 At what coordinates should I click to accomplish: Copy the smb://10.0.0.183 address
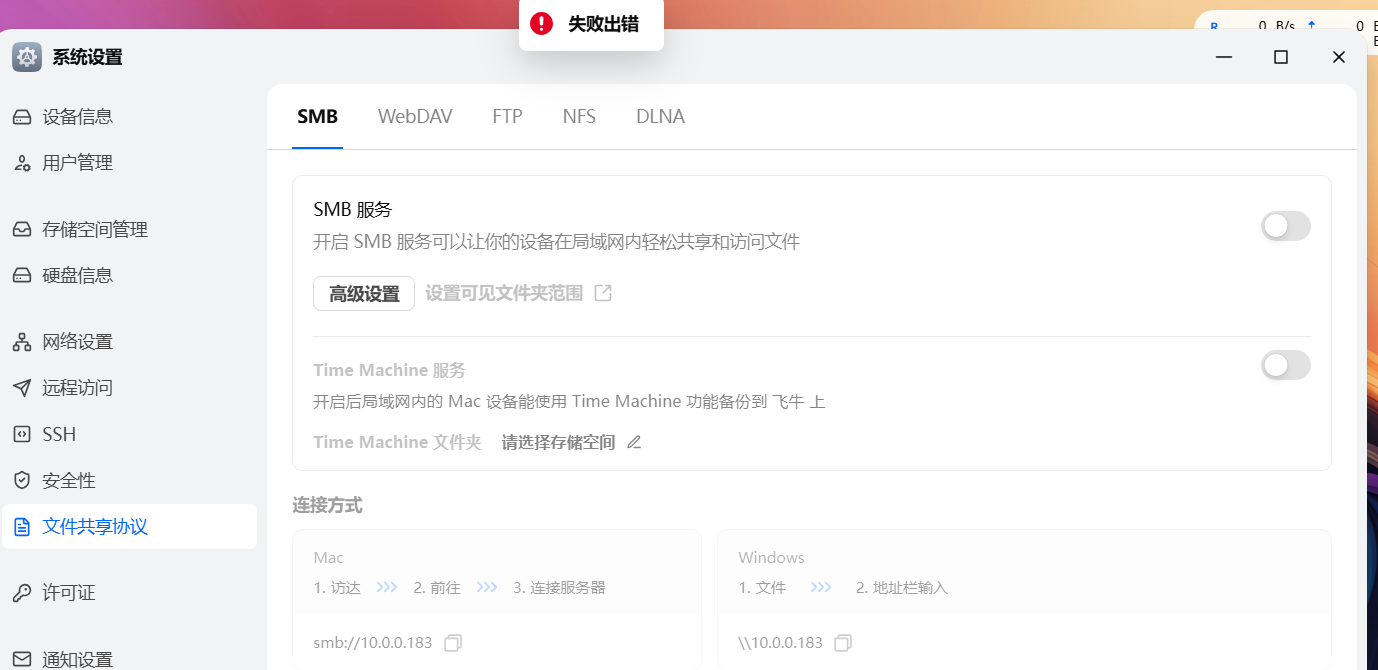pos(453,643)
